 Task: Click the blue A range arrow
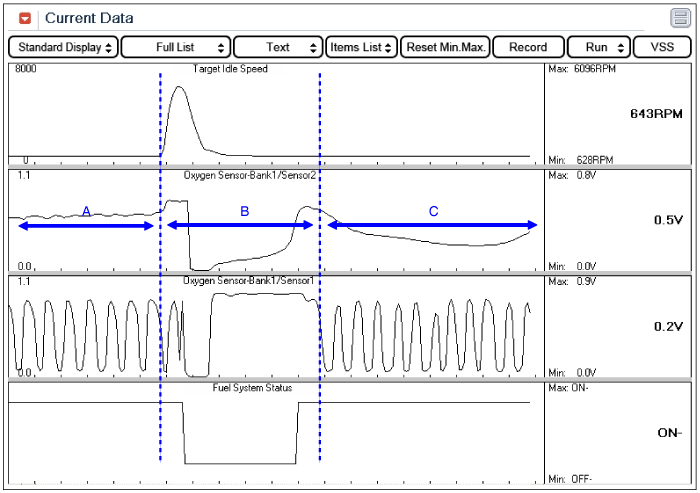86,226
